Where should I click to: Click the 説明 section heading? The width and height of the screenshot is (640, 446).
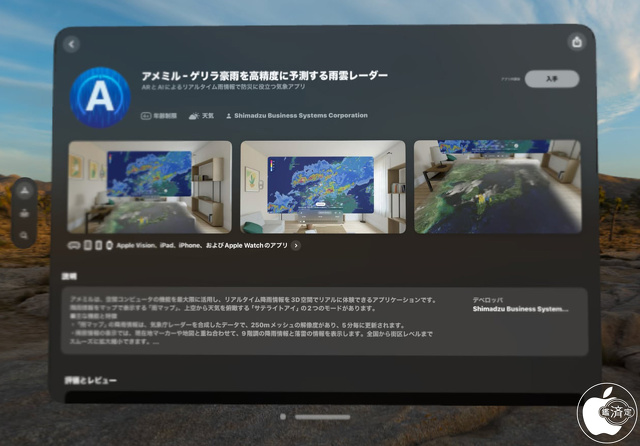click(69, 276)
